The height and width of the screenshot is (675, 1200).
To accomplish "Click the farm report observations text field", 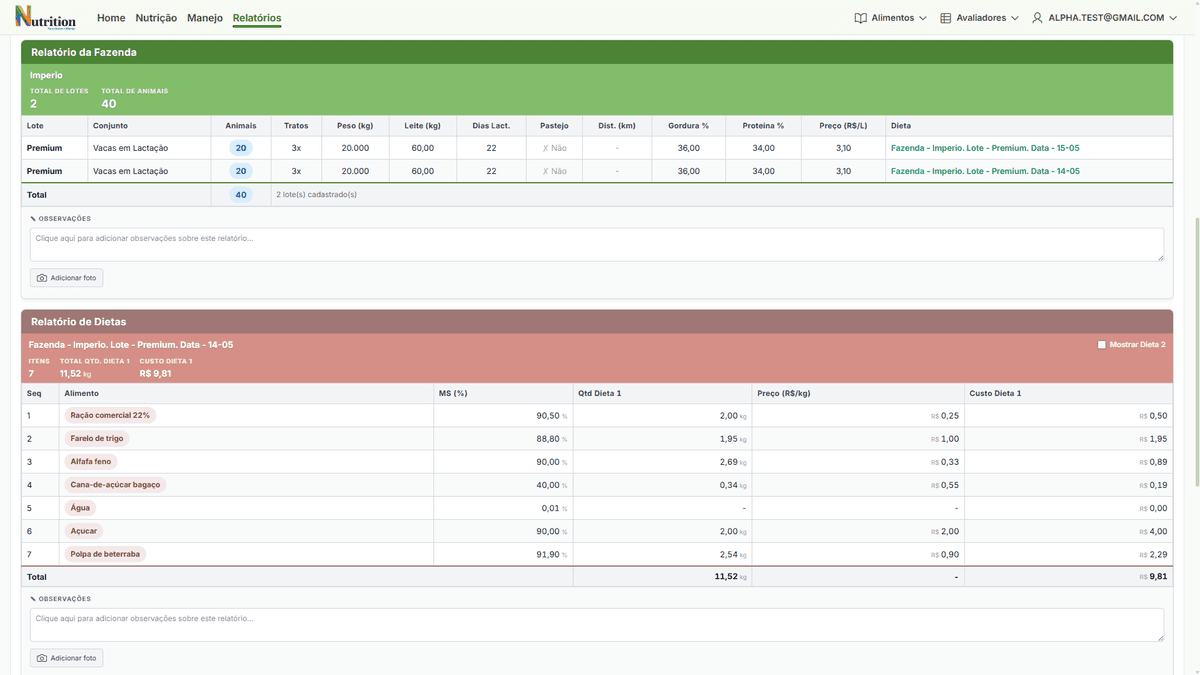I will coord(597,245).
